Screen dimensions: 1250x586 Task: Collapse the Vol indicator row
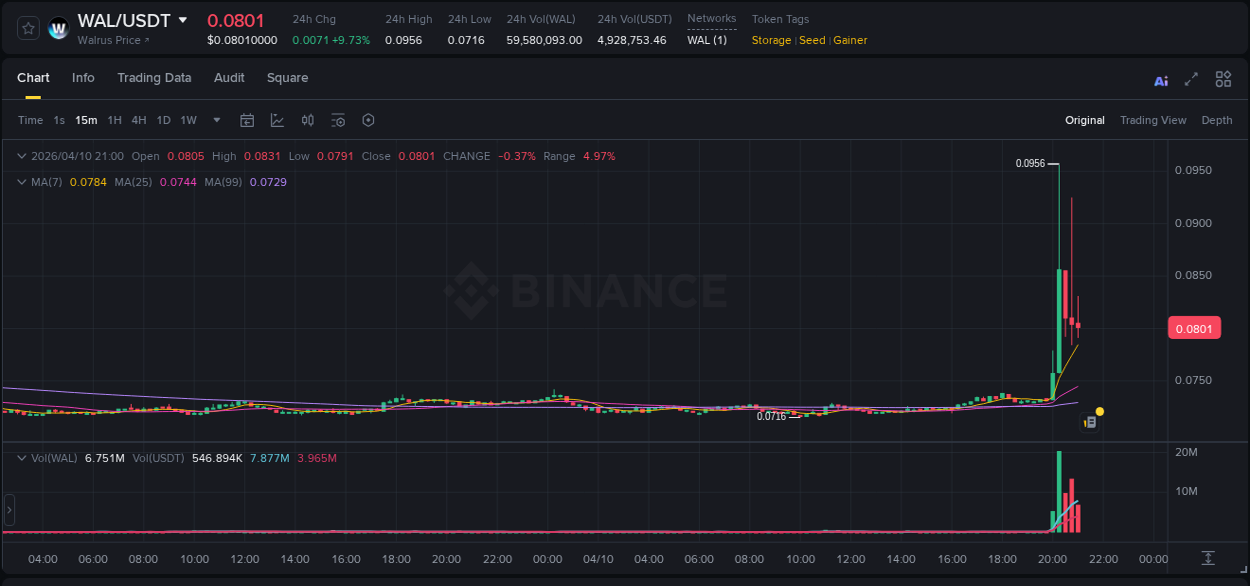(20, 456)
